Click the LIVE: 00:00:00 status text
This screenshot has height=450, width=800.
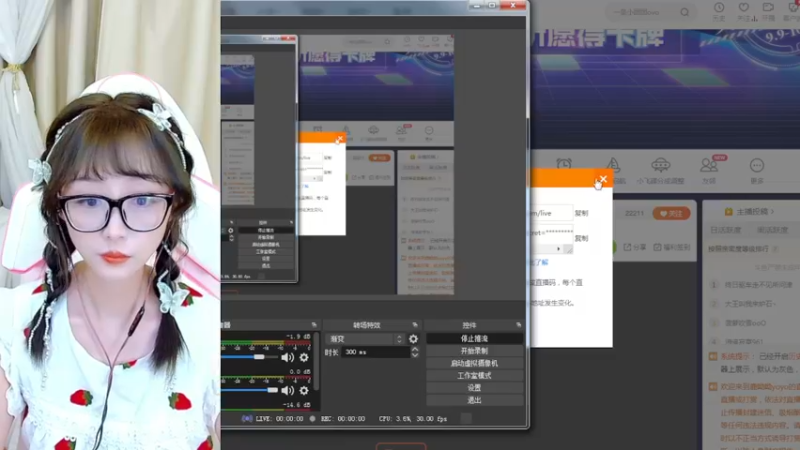point(279,418)
